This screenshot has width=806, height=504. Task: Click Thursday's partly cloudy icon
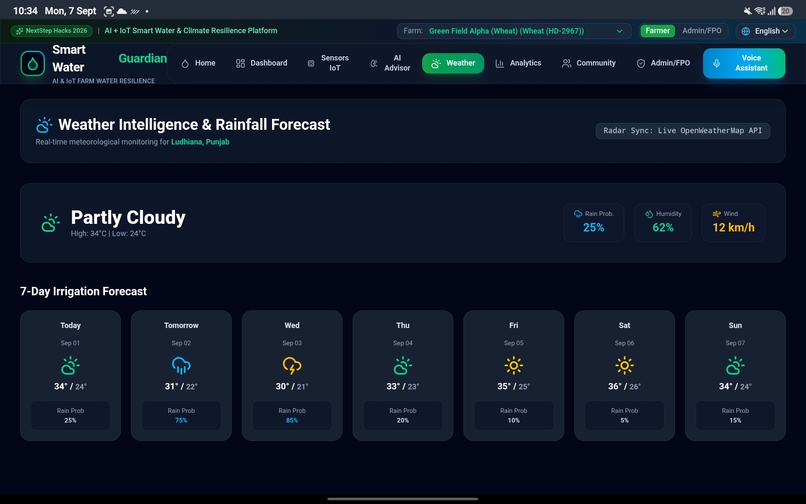pos(402,366)
